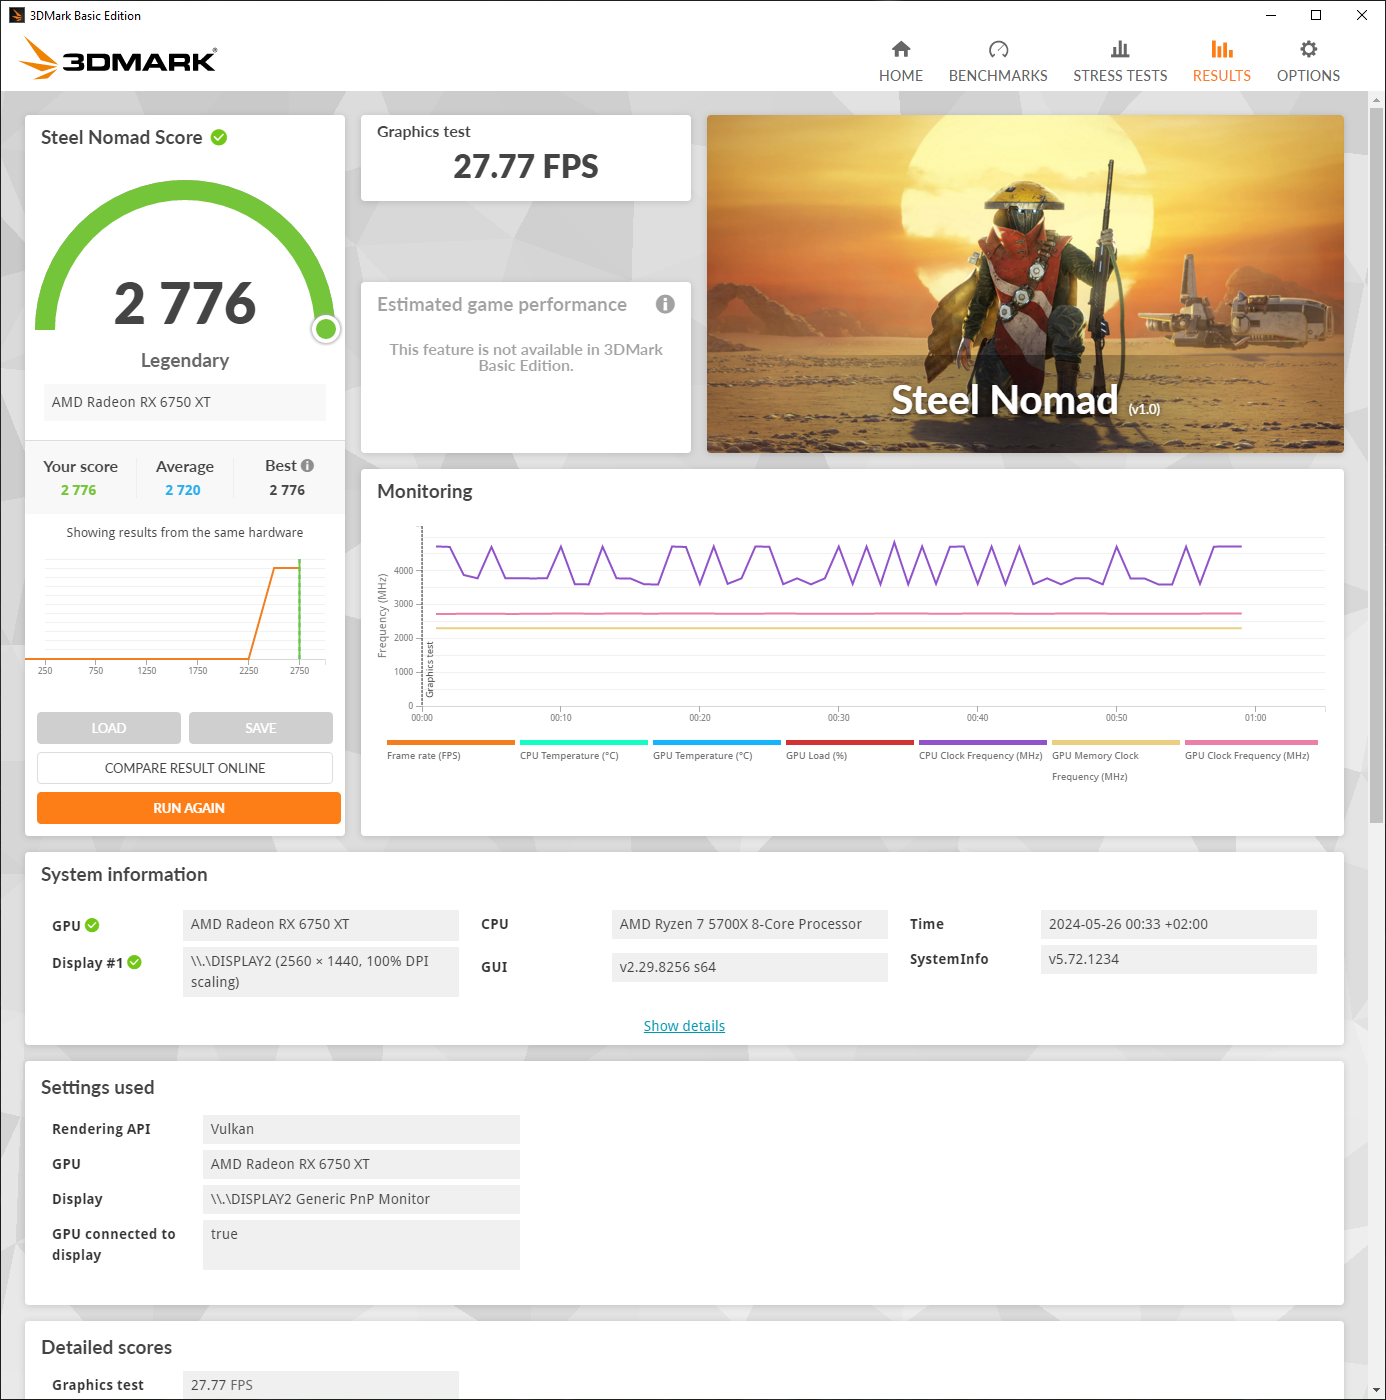The image size is (1386, 1400).
Task: Click the DISPLAY2 2560 × 1440 field
Action: pyautogui.click(x=320, y=971)
